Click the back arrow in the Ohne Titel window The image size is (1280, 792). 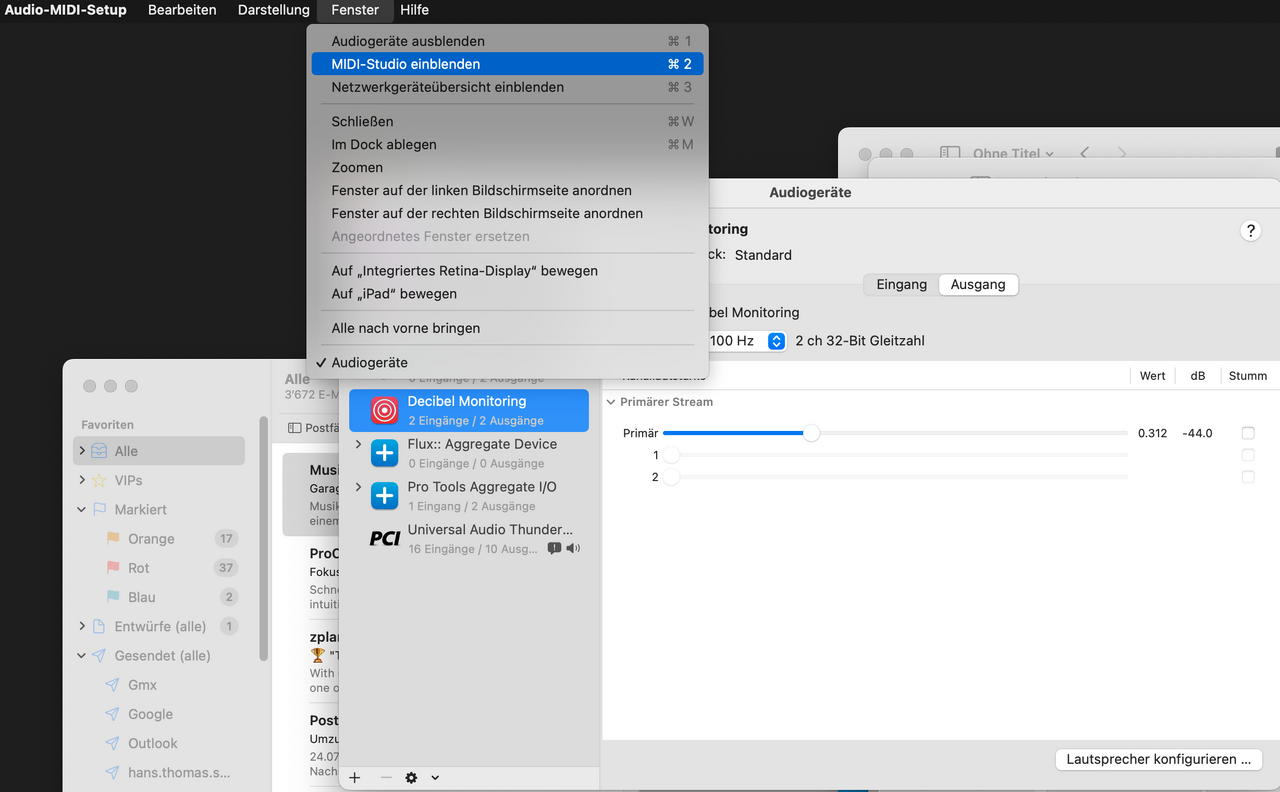1085,153
